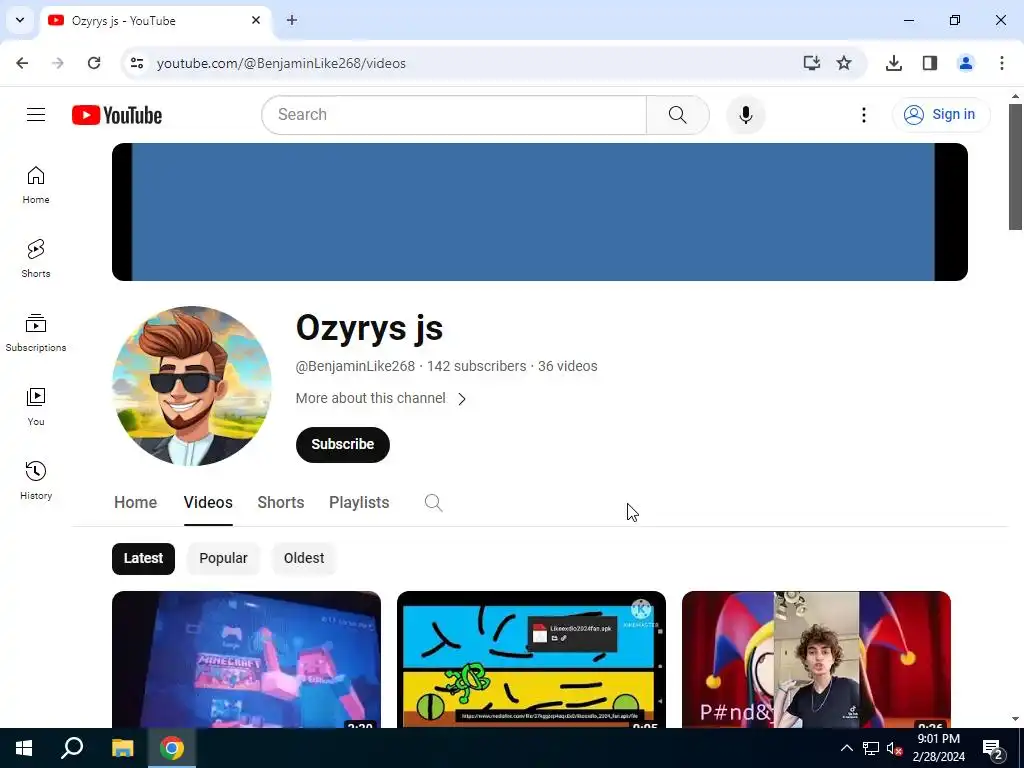Viewport: 1024px width, 768px height.
Task: Show hidden system tray icons
Action: [x=846, y=748]
